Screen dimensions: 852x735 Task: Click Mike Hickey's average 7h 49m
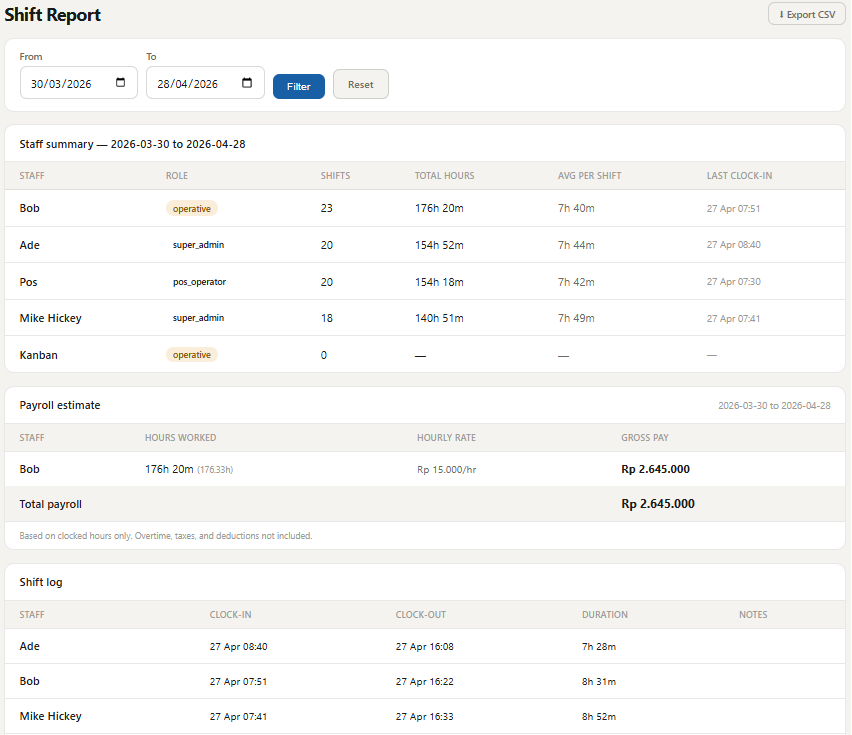(x=577, y=318)
